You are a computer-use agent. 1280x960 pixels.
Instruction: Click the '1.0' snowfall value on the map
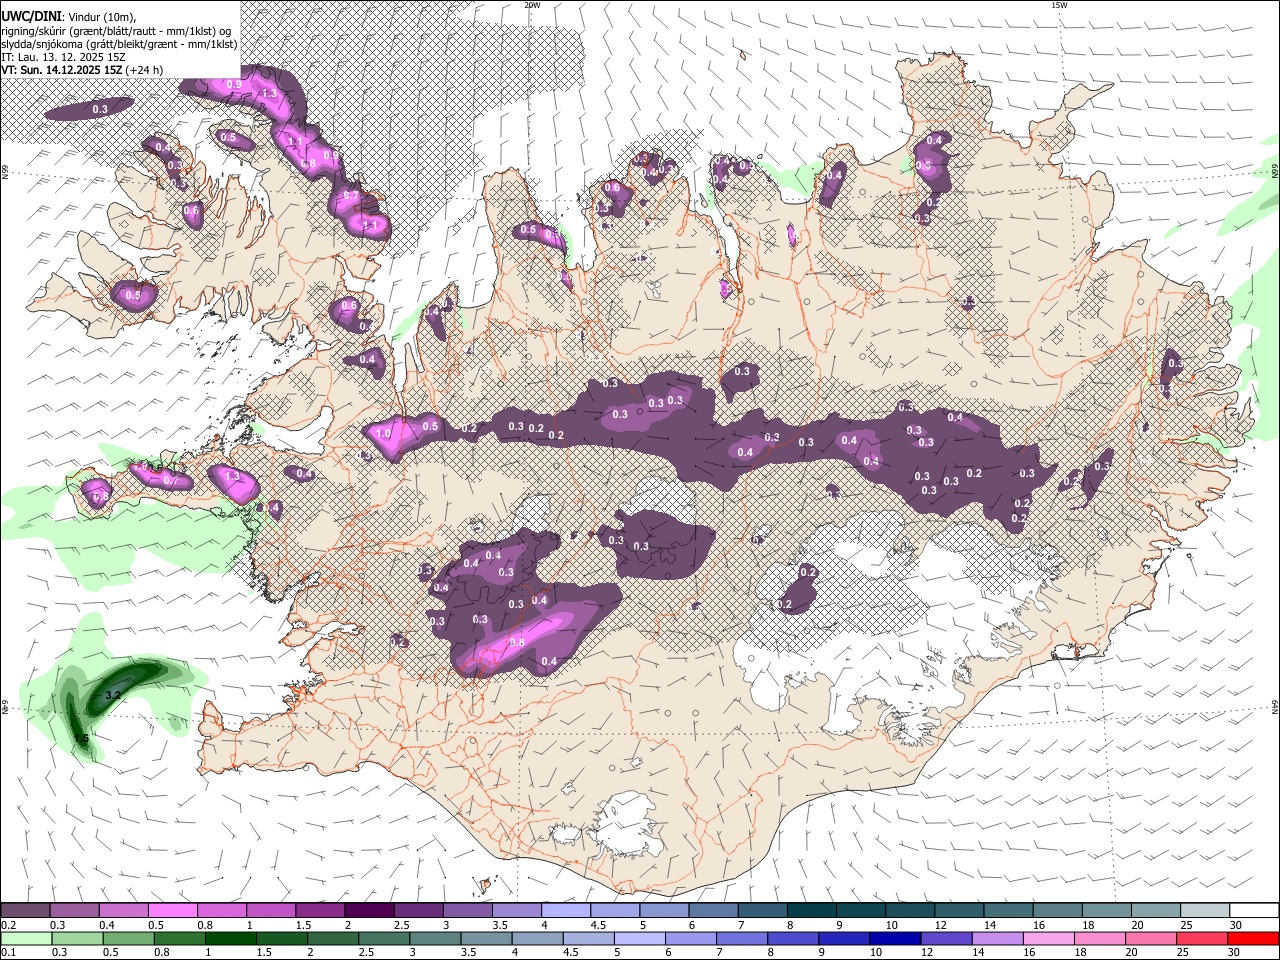(383, 433)
